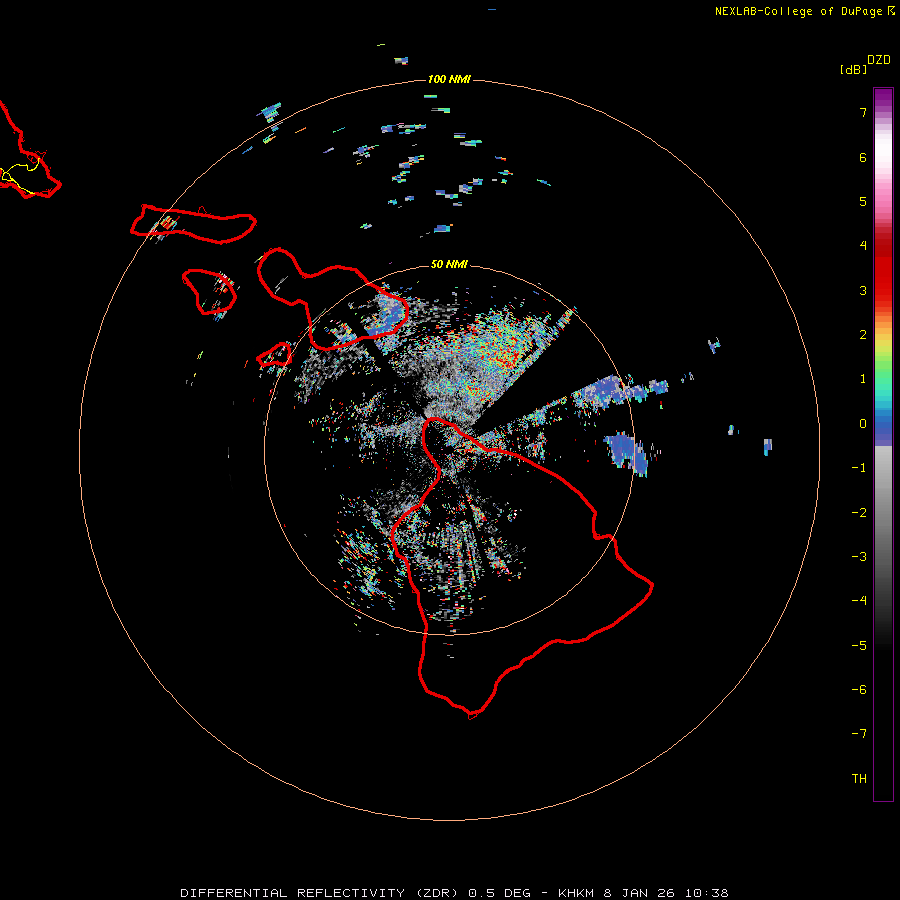Click the -6 value on the scale
This screenshot has height=900, width=900.
[x=859, y=690]
